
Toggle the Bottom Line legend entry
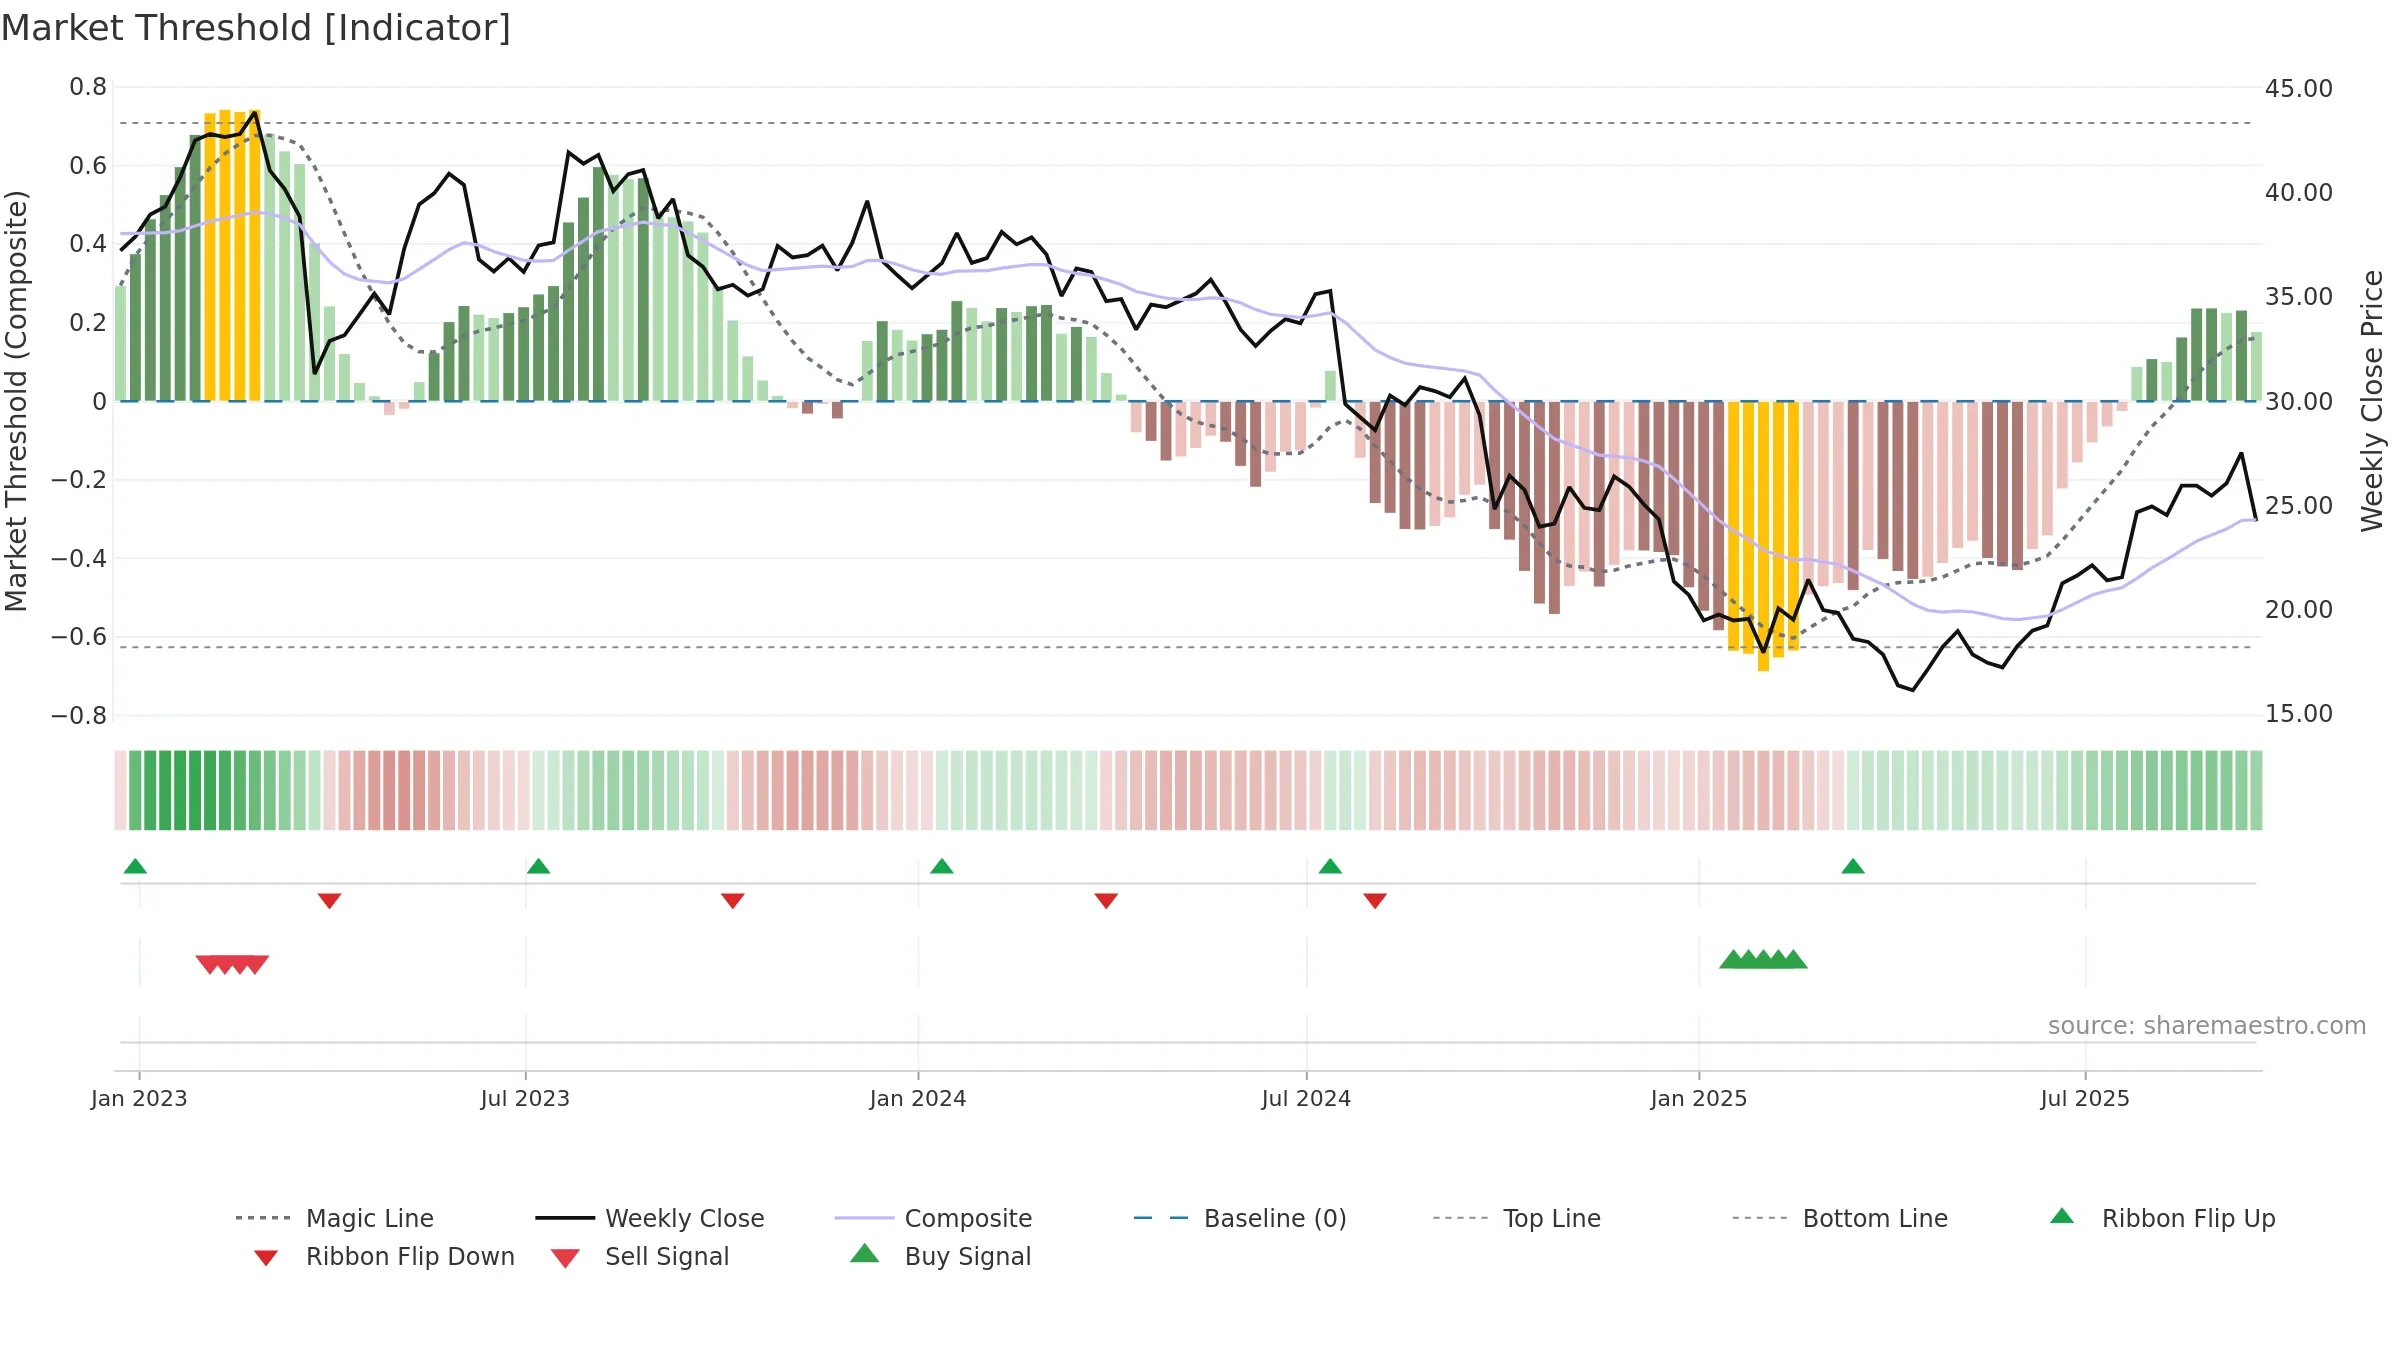[1840, 1218]
